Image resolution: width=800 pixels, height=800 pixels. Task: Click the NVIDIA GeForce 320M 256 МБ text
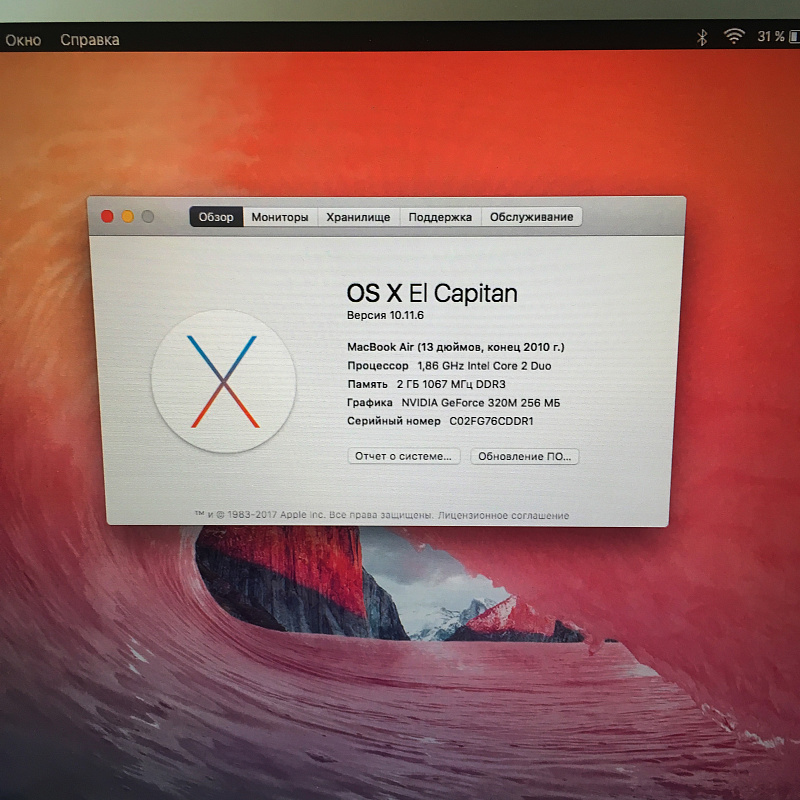coord(481,403)
